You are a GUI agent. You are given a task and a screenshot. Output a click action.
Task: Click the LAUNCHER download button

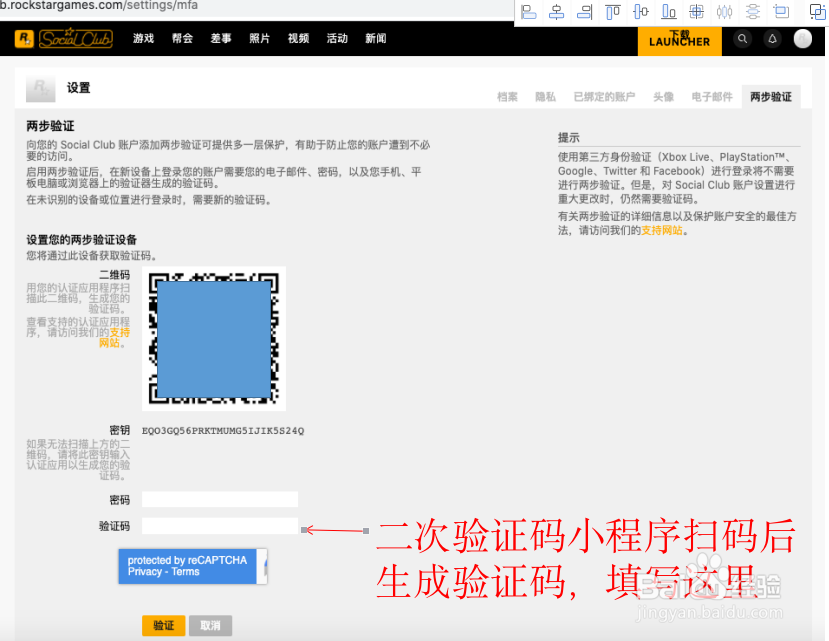tap(679, 41)
